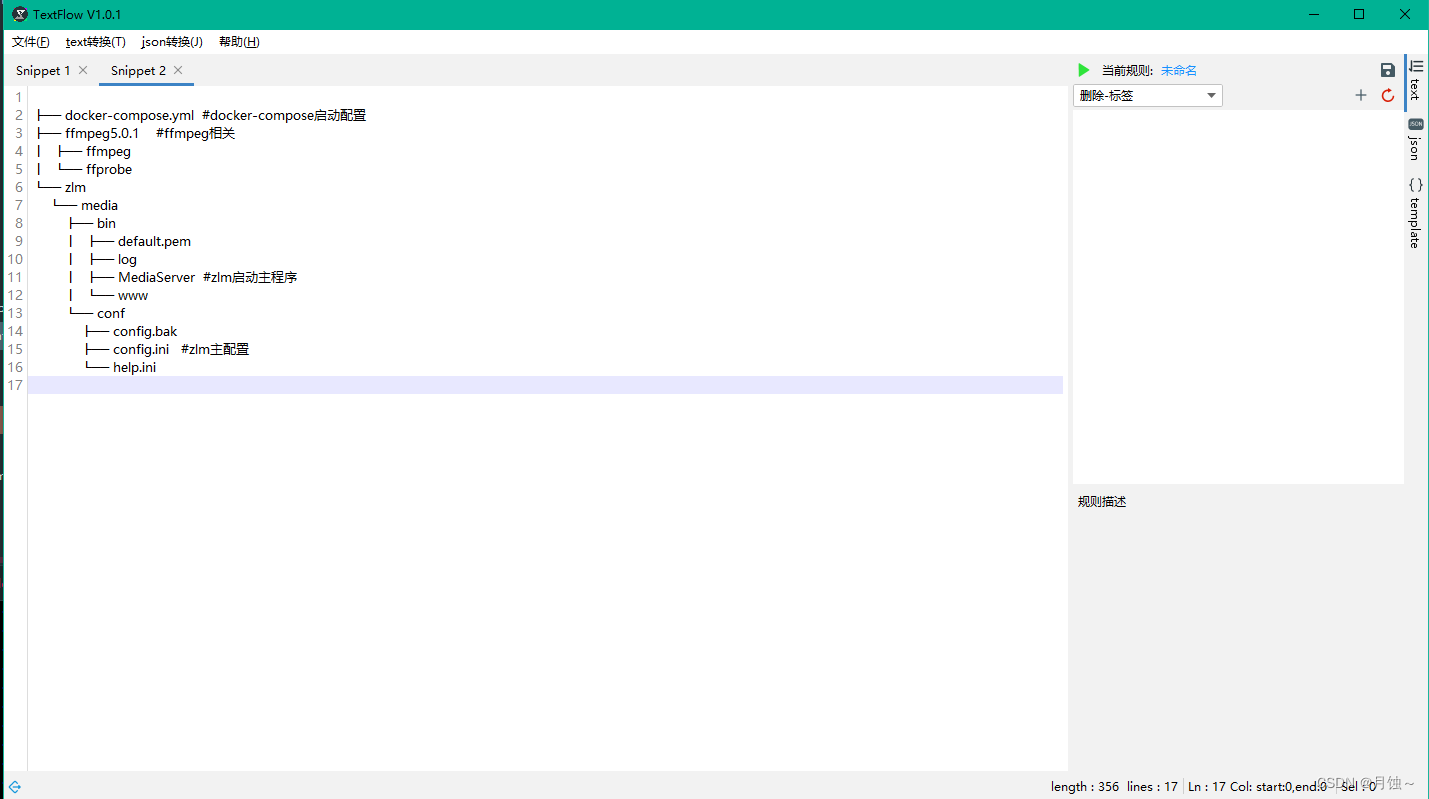Run the current rule with the green play icon
This screenshot has height=799, width=1429.
1083,70
